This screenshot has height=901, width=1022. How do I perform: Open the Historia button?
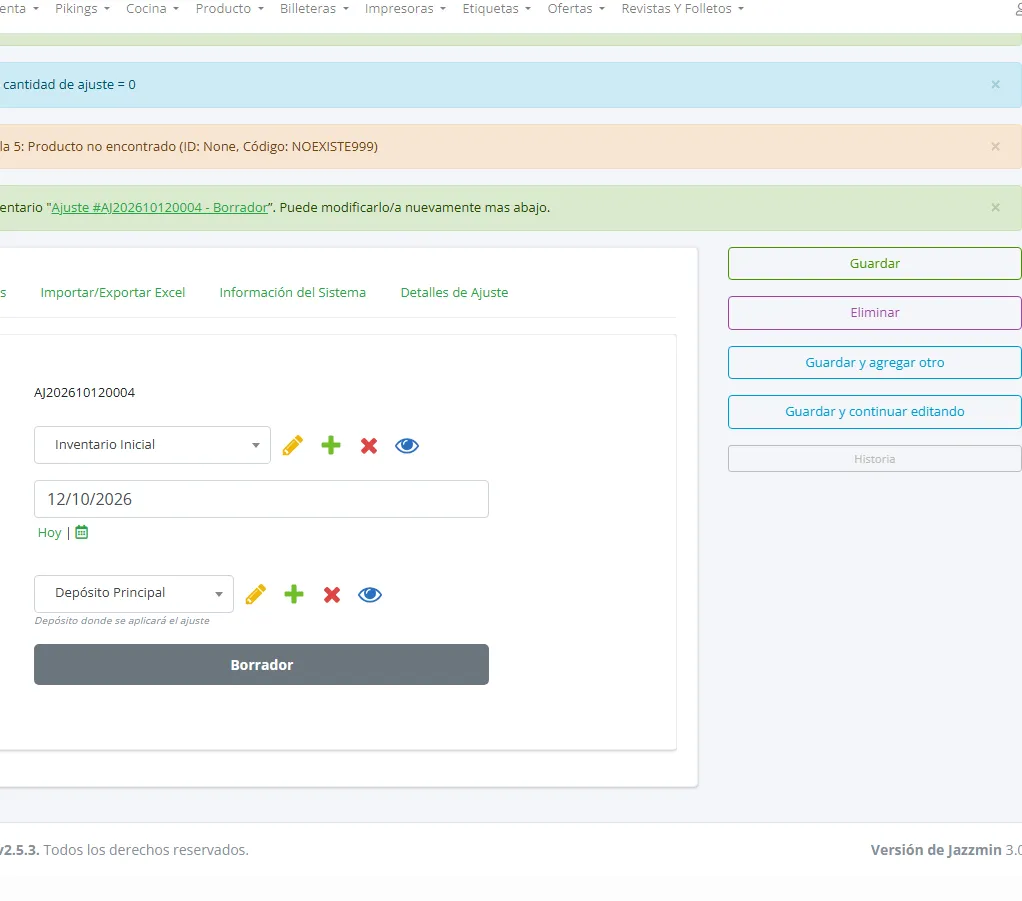[x=874, y=459]
